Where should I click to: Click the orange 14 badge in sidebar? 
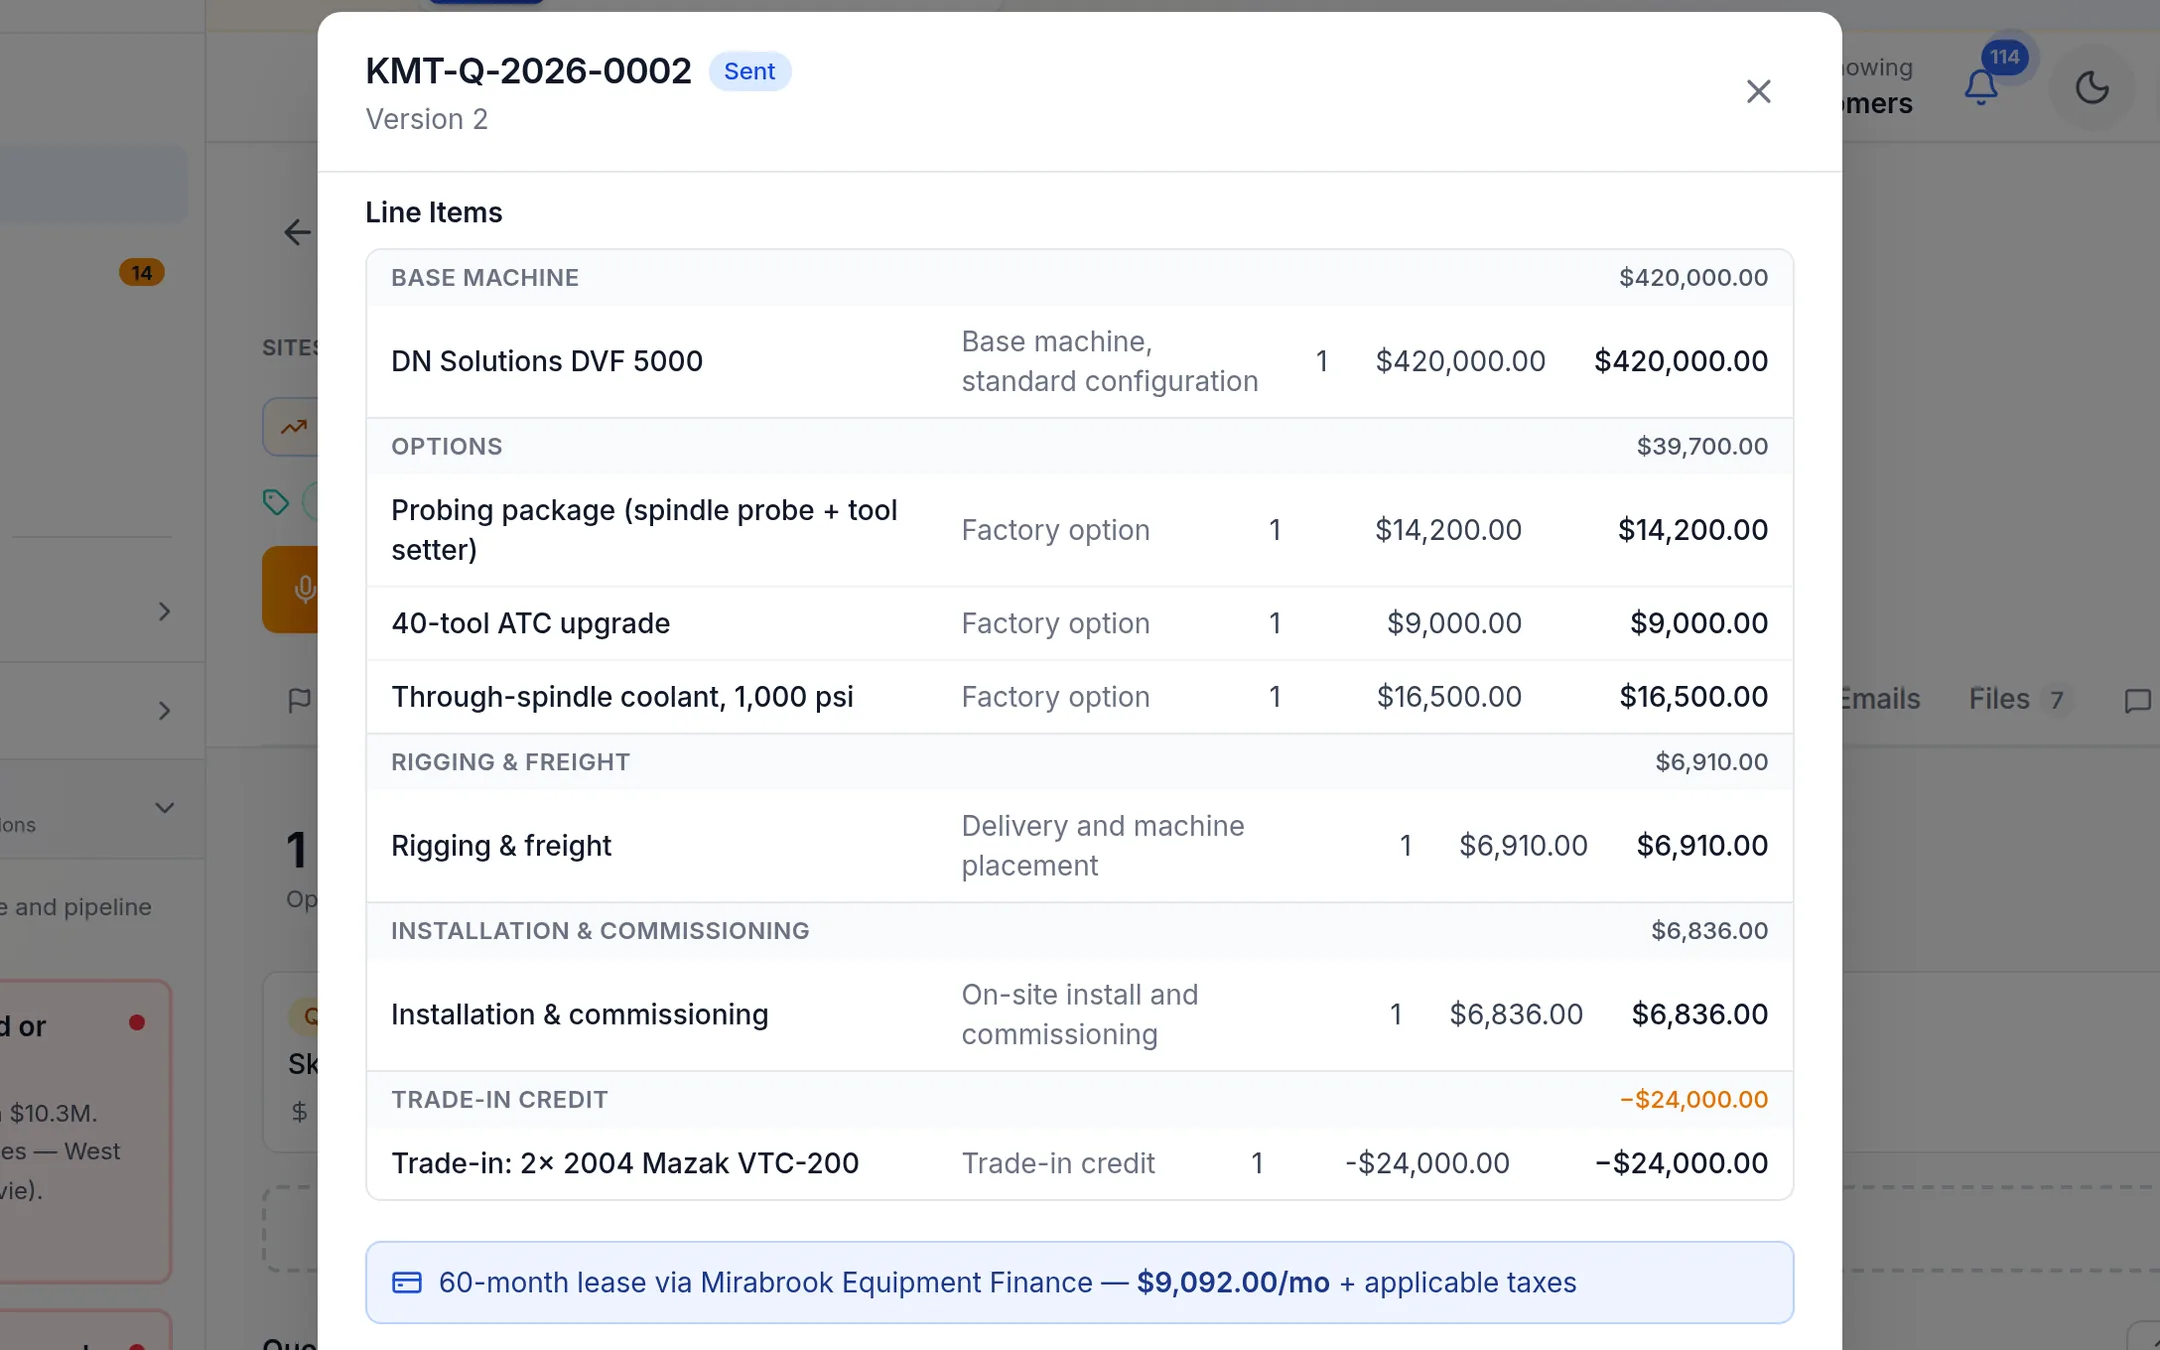[142, 272]
